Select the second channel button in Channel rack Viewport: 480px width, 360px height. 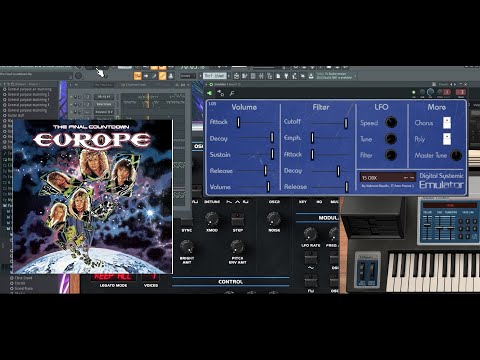point(104,104)
